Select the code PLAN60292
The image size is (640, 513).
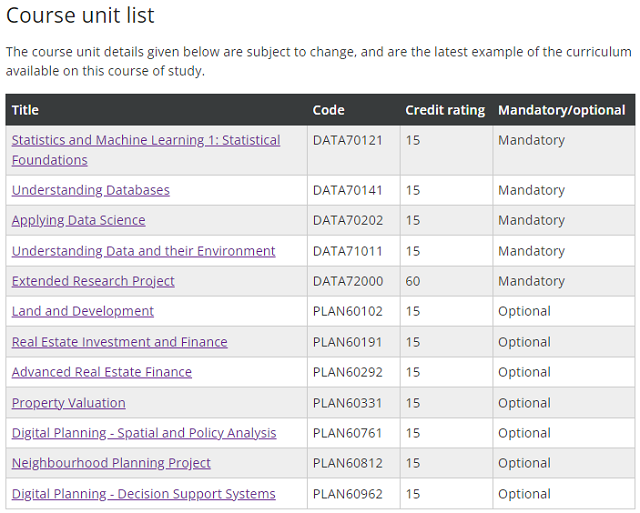coord(348,372)
